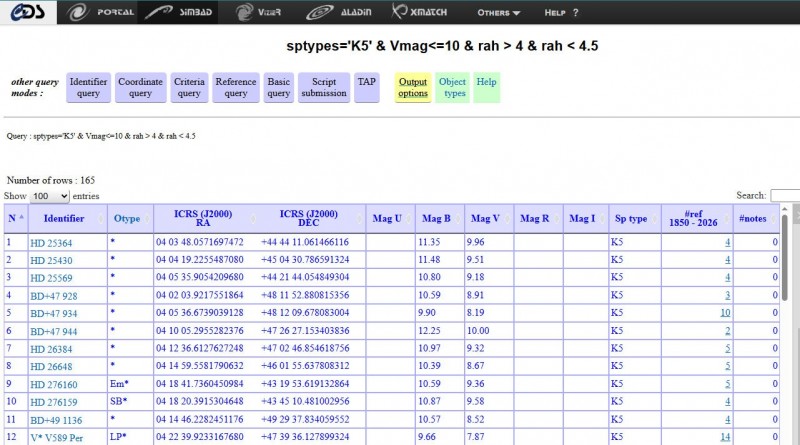Screen dimensions: 800x445
Task: Sort table by N column
Action: pyautogui.click(x=16, y=218)
